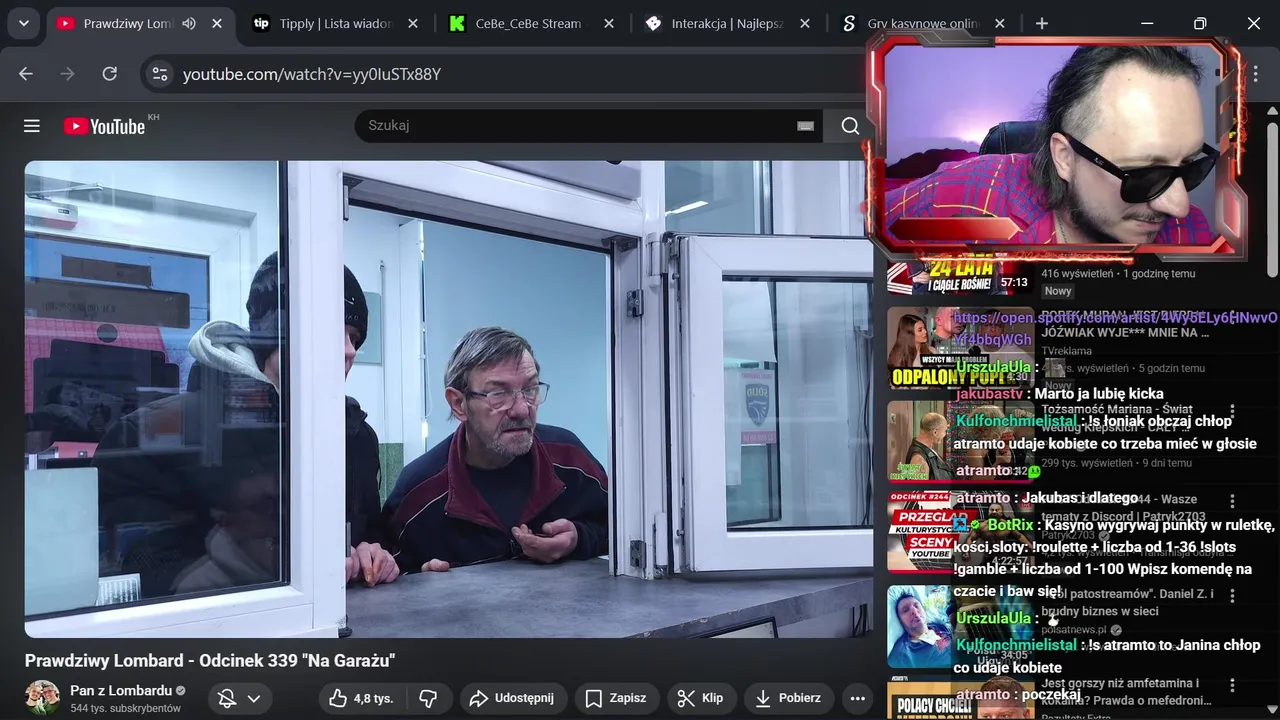Click the Prawdziwy Lombard video player
Screen dimensions: 1280x720
click(449, 399)
